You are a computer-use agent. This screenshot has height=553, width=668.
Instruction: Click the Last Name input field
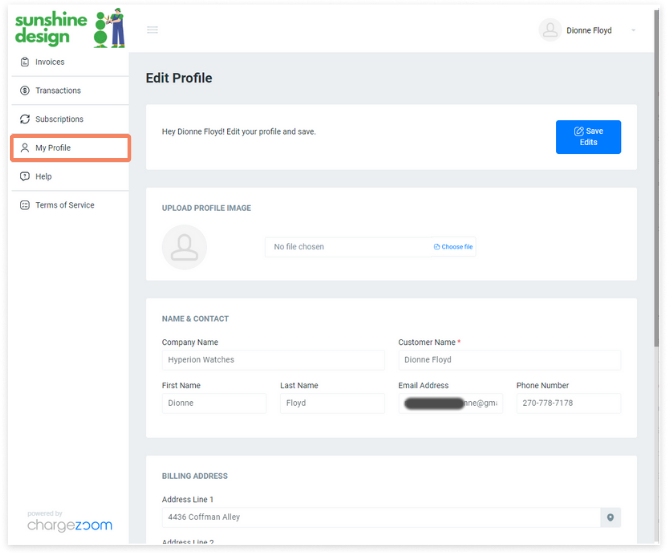click(332, 403)
